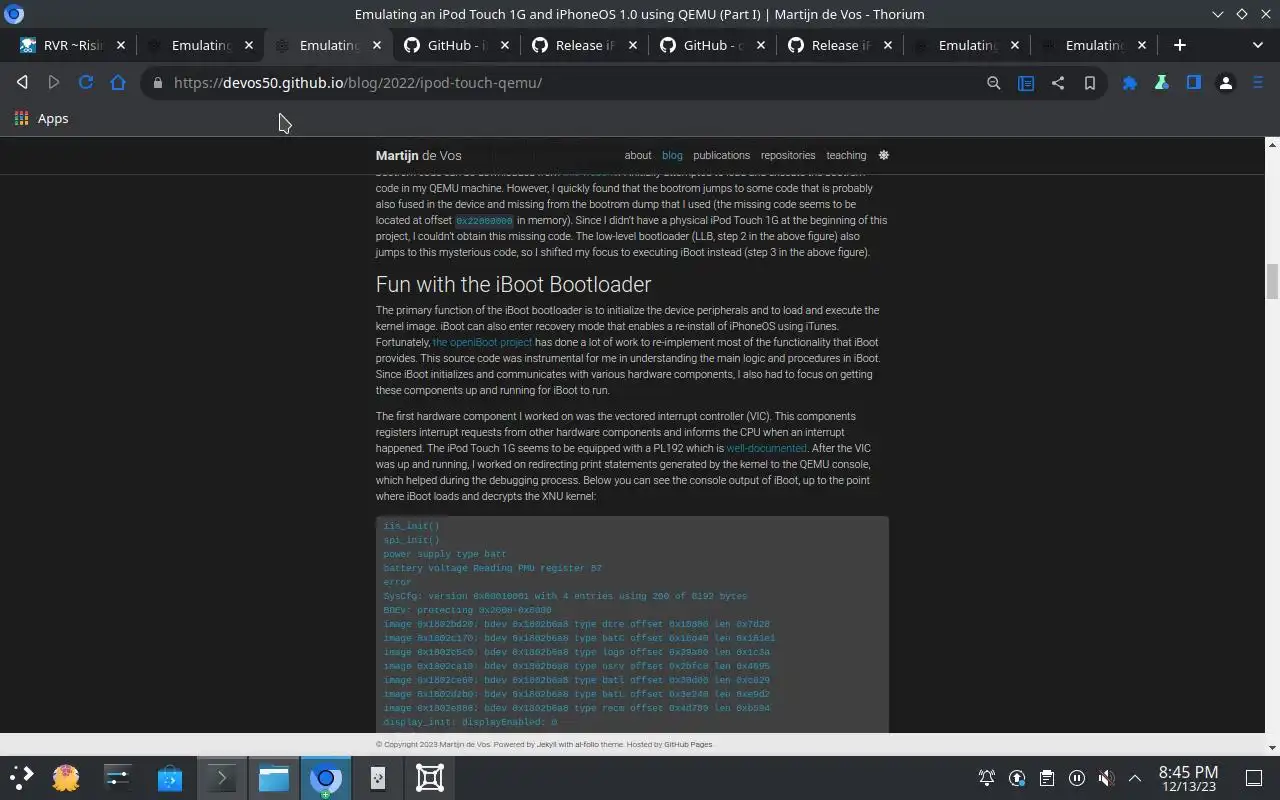Click the 'power supply type batt' line
1280x800 pixels.
tap(445, 554)
